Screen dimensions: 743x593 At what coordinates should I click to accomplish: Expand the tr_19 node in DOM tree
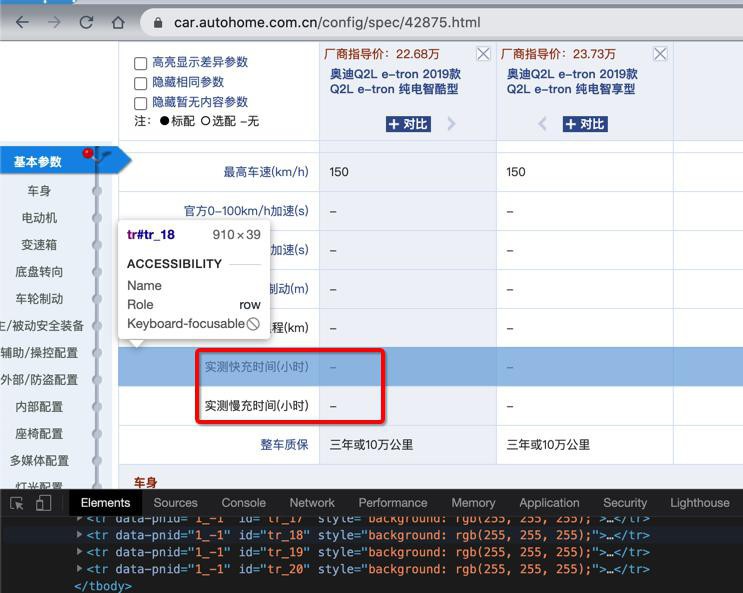(x=79, y=552)
